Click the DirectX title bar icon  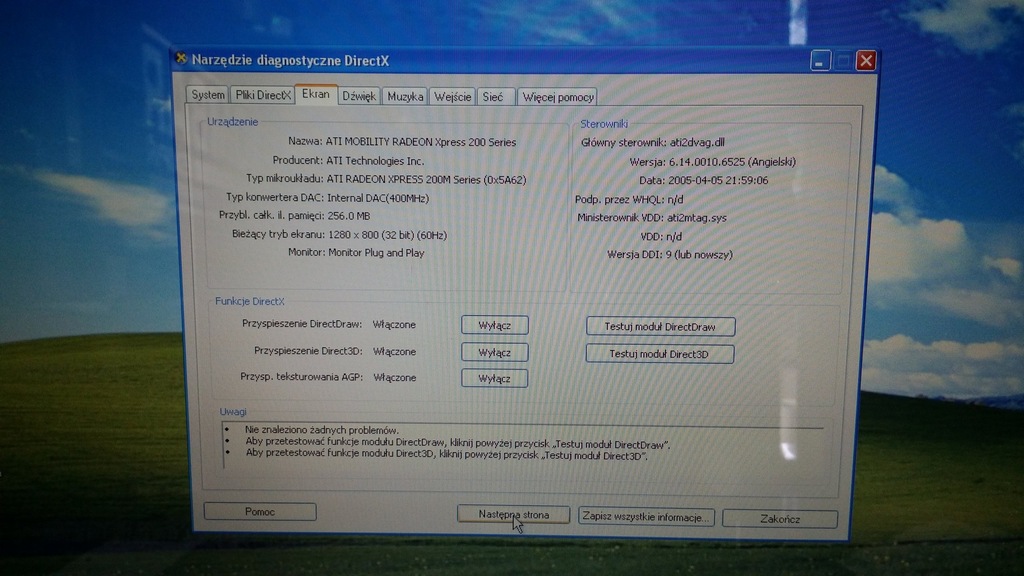point(181,59)
